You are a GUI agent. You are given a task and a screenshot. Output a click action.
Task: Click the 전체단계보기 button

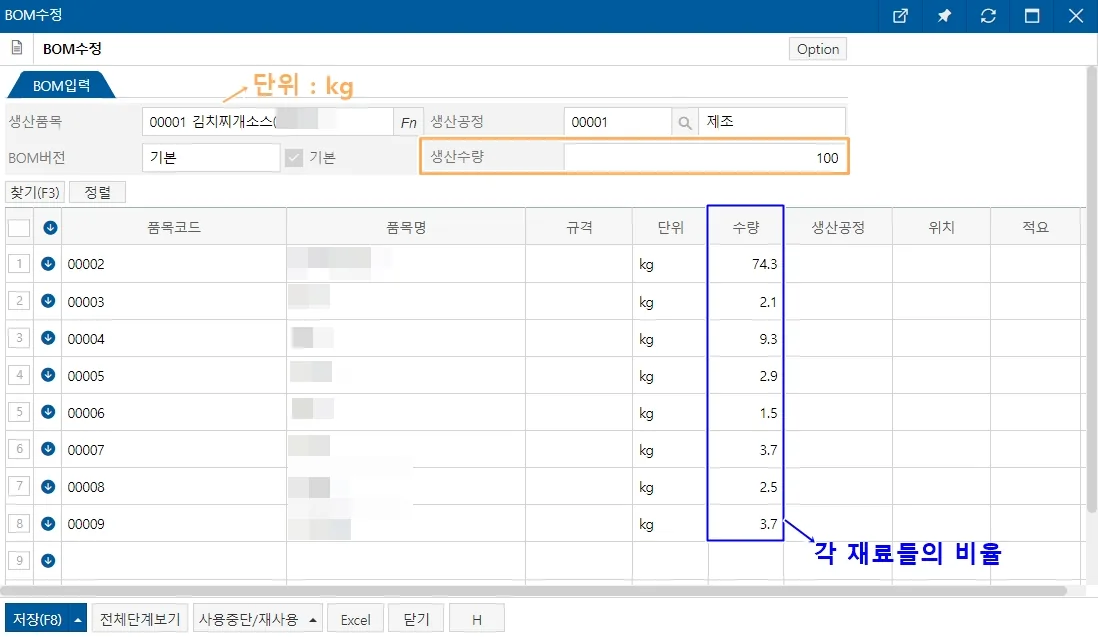[140, 620]
